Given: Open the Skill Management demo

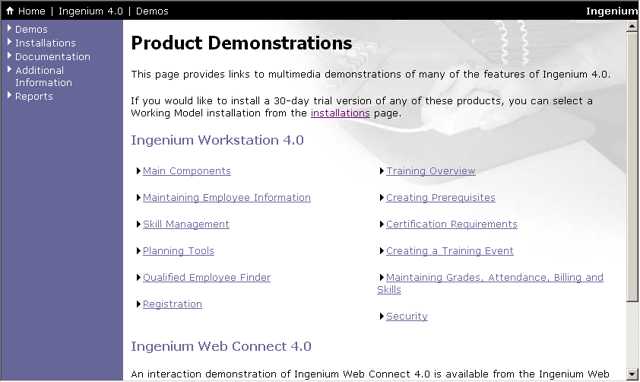Looking at the screenshot, I should pyautogui.click(x=186, y=224).
